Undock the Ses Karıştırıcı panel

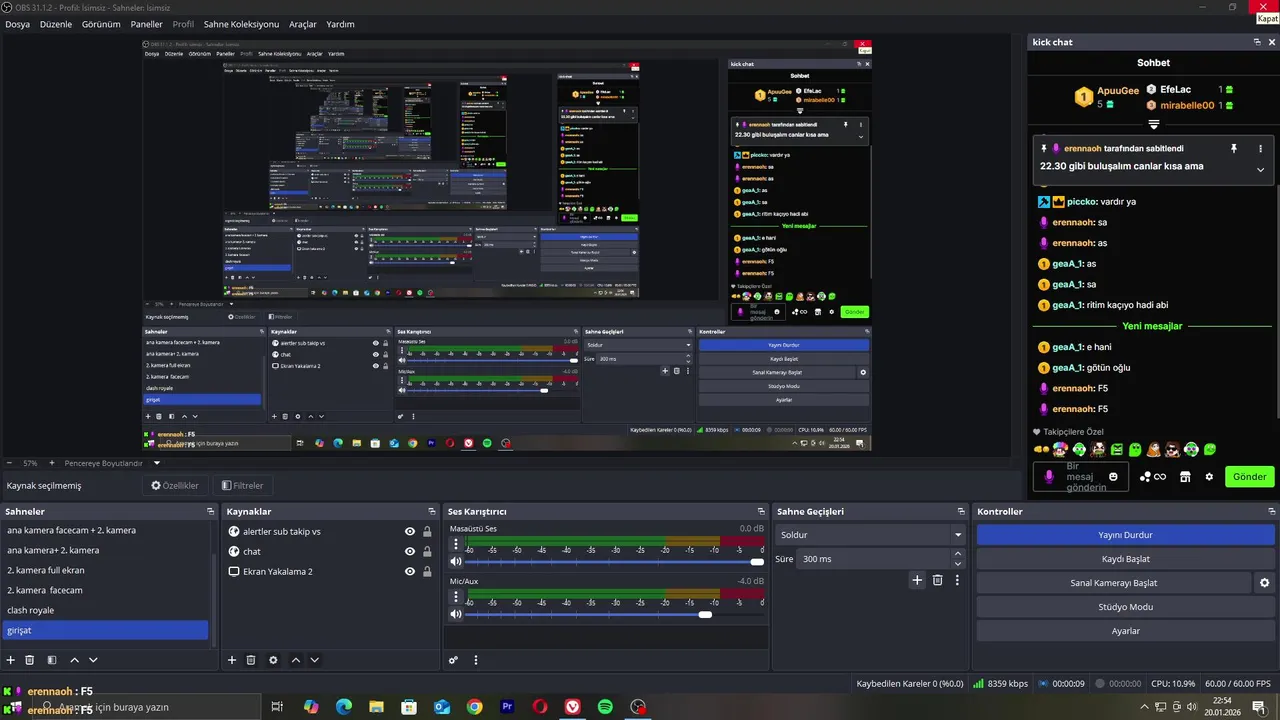[x=762, y=511]
